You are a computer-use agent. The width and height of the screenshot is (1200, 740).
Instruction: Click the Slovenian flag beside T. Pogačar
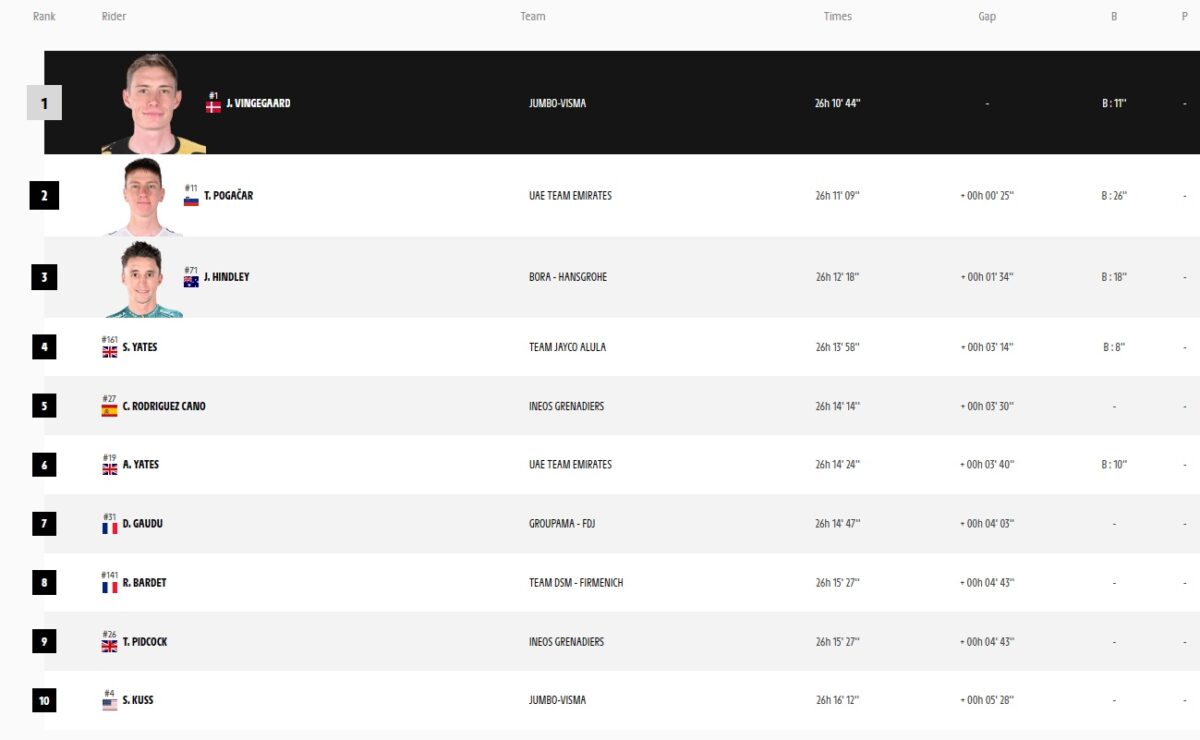tap(191, 200)
